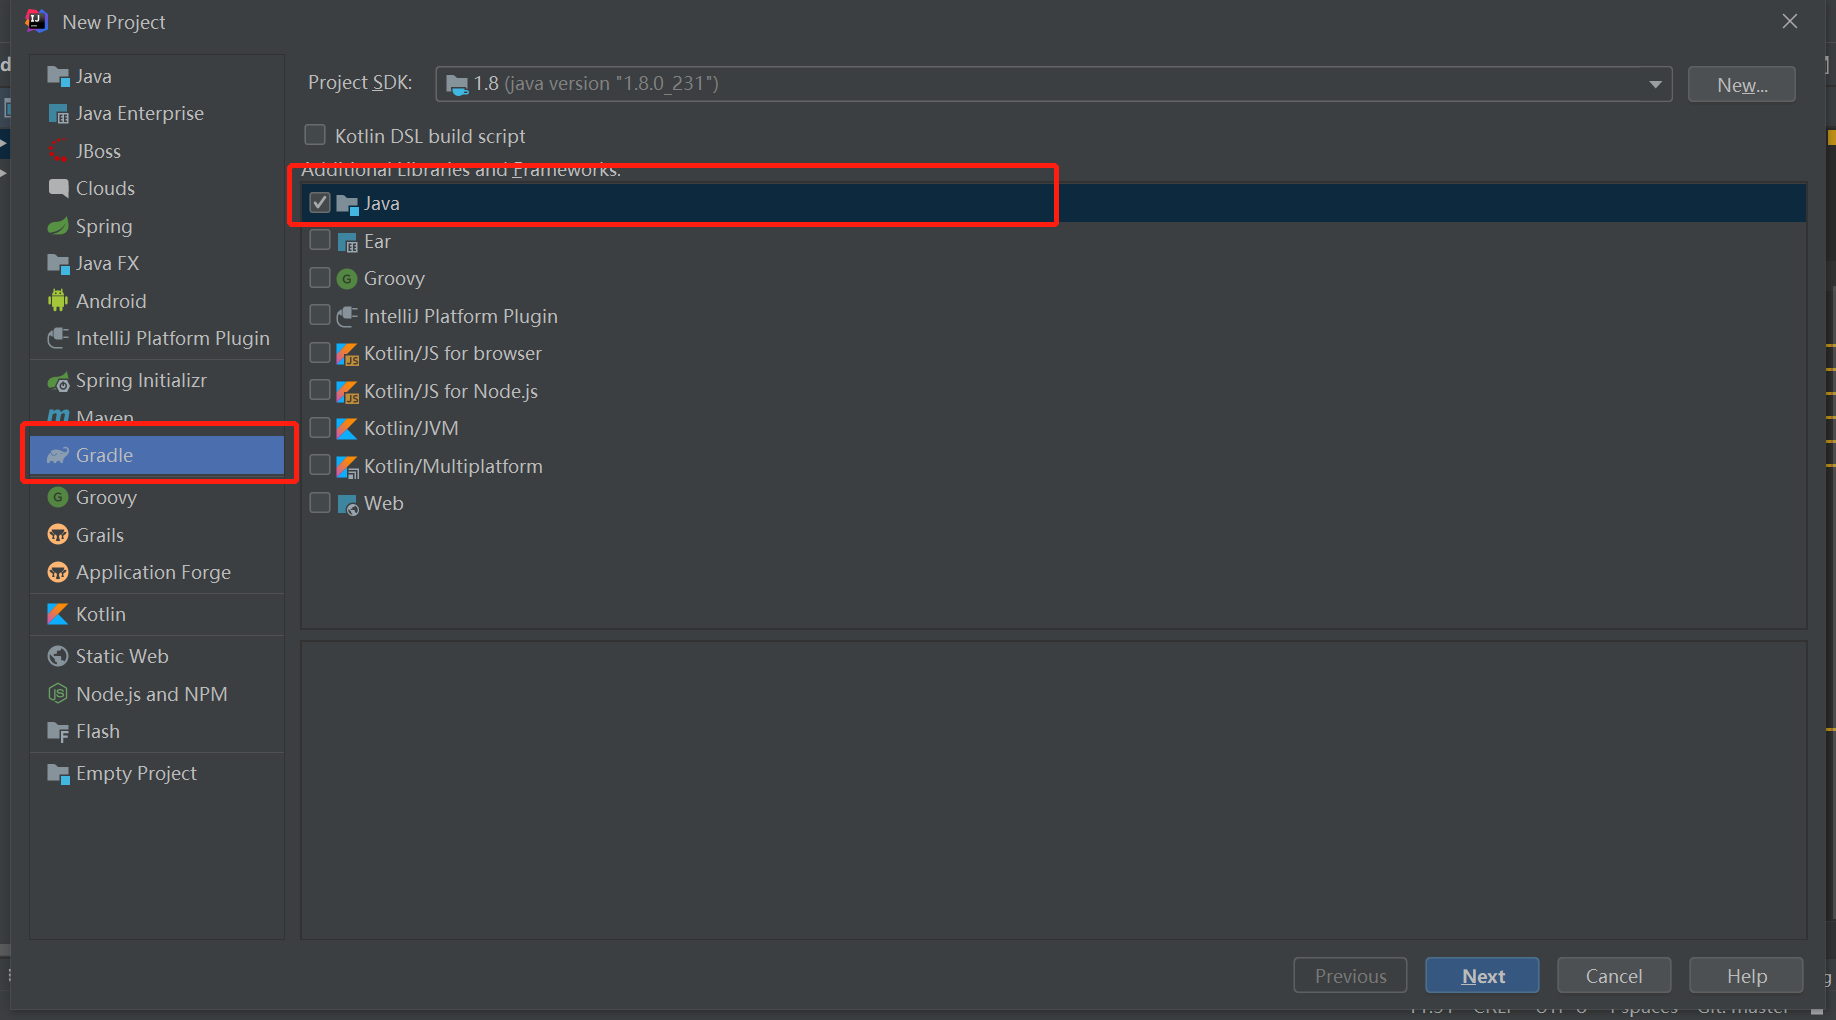The width and height of the screenshot is (1836, 1020).
Task: Select the Spring Initializr generator icon
Action: click(x=58, y=380)
